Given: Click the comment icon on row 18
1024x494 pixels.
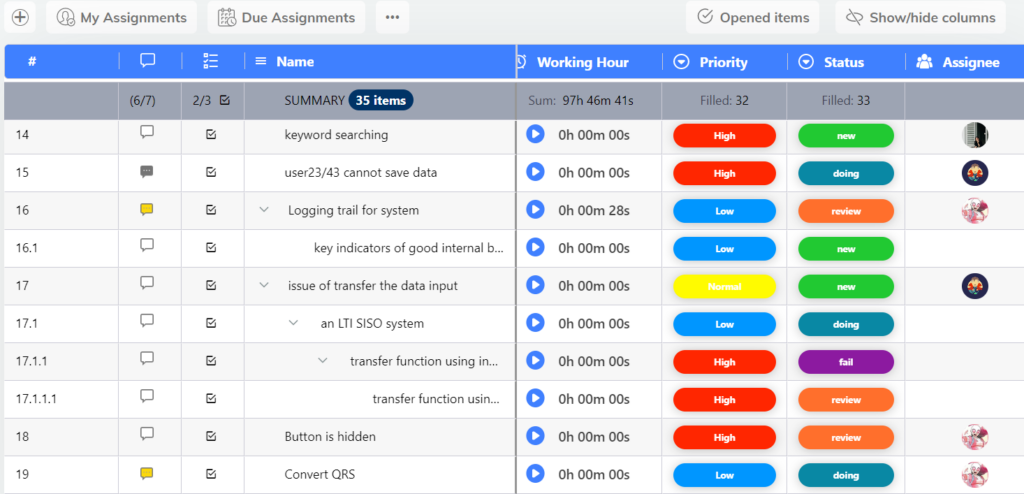Looking at the screenshot, I should pos(147,435).
